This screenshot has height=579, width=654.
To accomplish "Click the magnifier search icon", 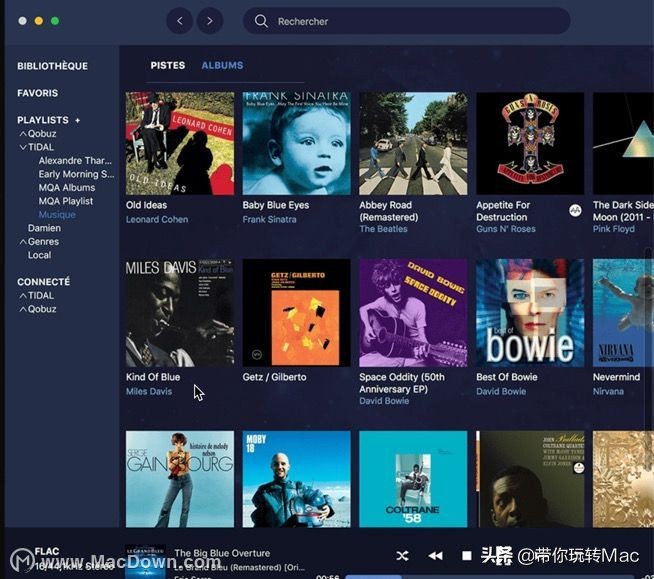I will point(261,21).
